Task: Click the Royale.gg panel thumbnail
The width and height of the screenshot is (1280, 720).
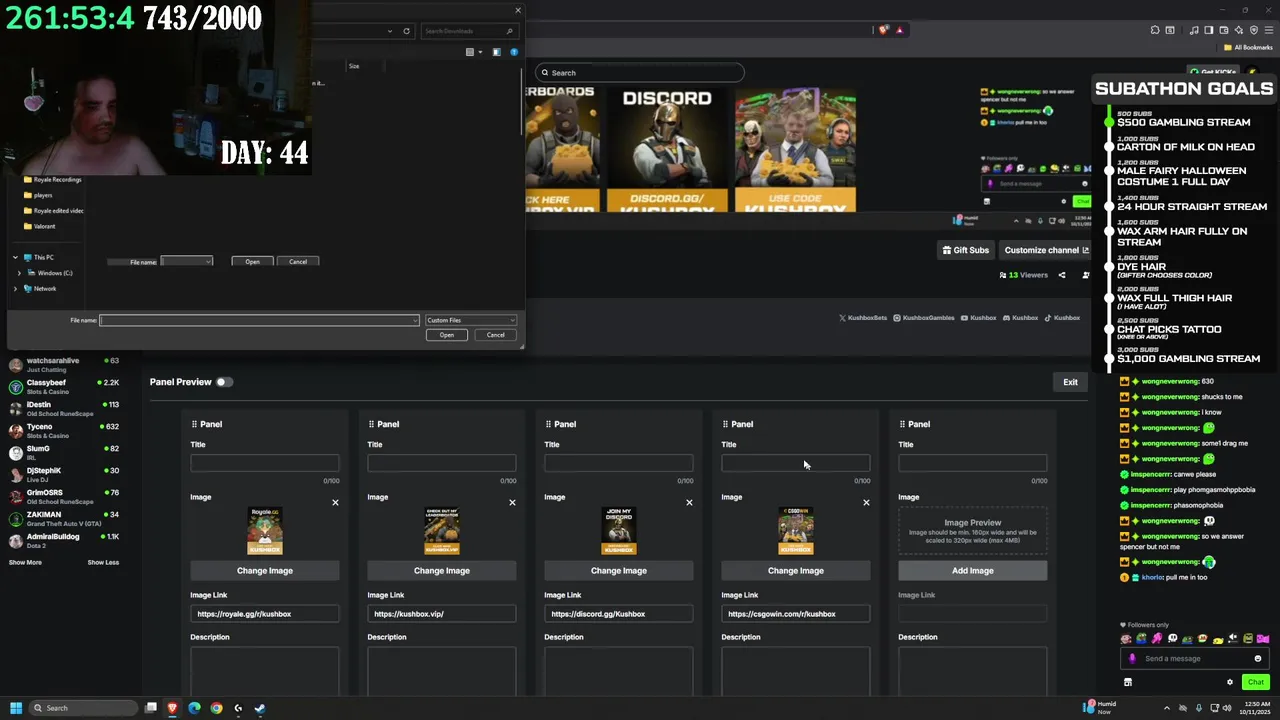Action: click(265, 531)
